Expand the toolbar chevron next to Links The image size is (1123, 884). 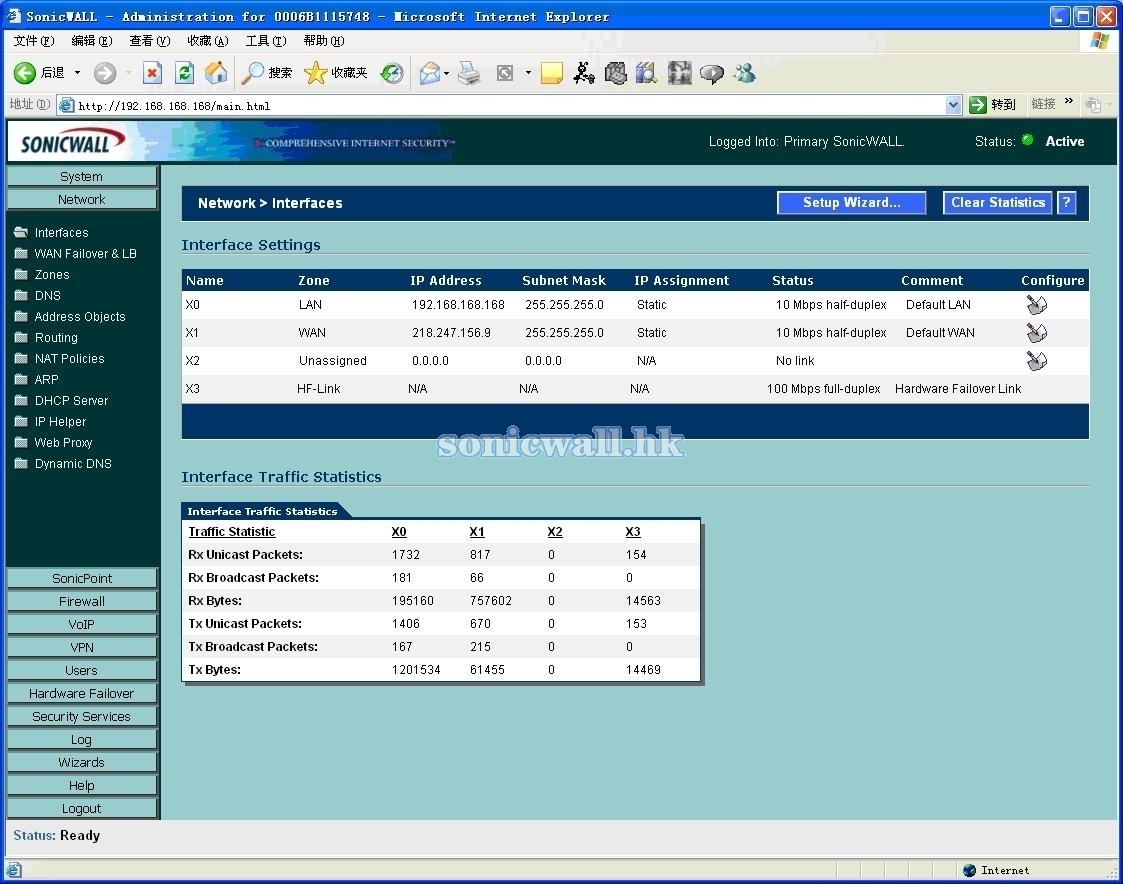[1069, 101]
